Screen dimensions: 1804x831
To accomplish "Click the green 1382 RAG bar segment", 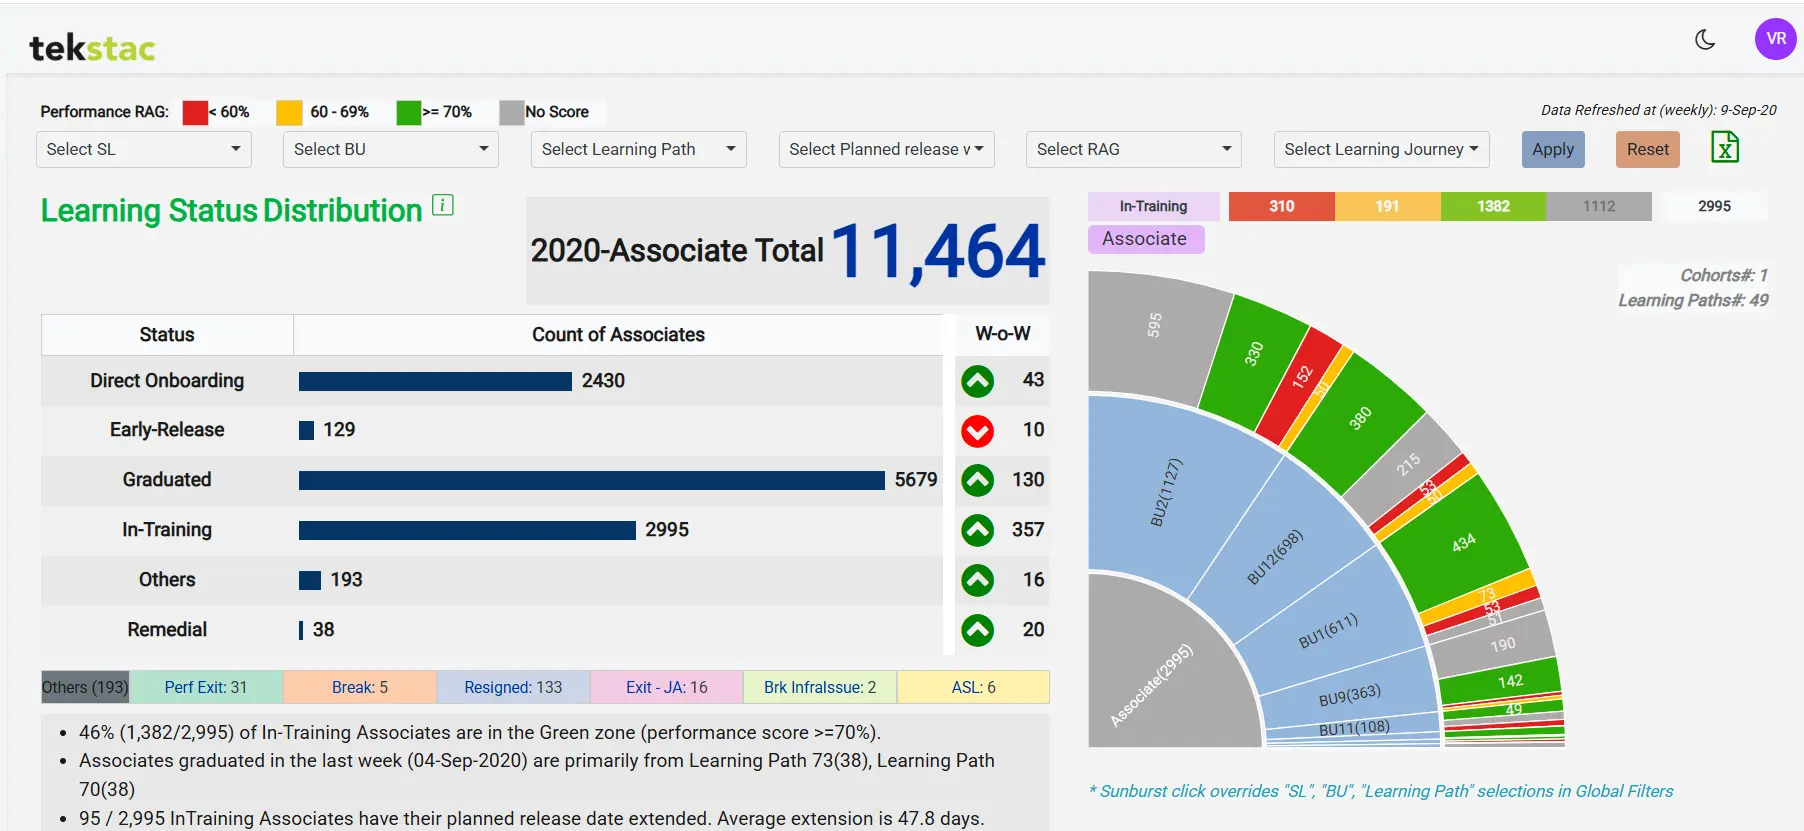I will (1493, 206).
